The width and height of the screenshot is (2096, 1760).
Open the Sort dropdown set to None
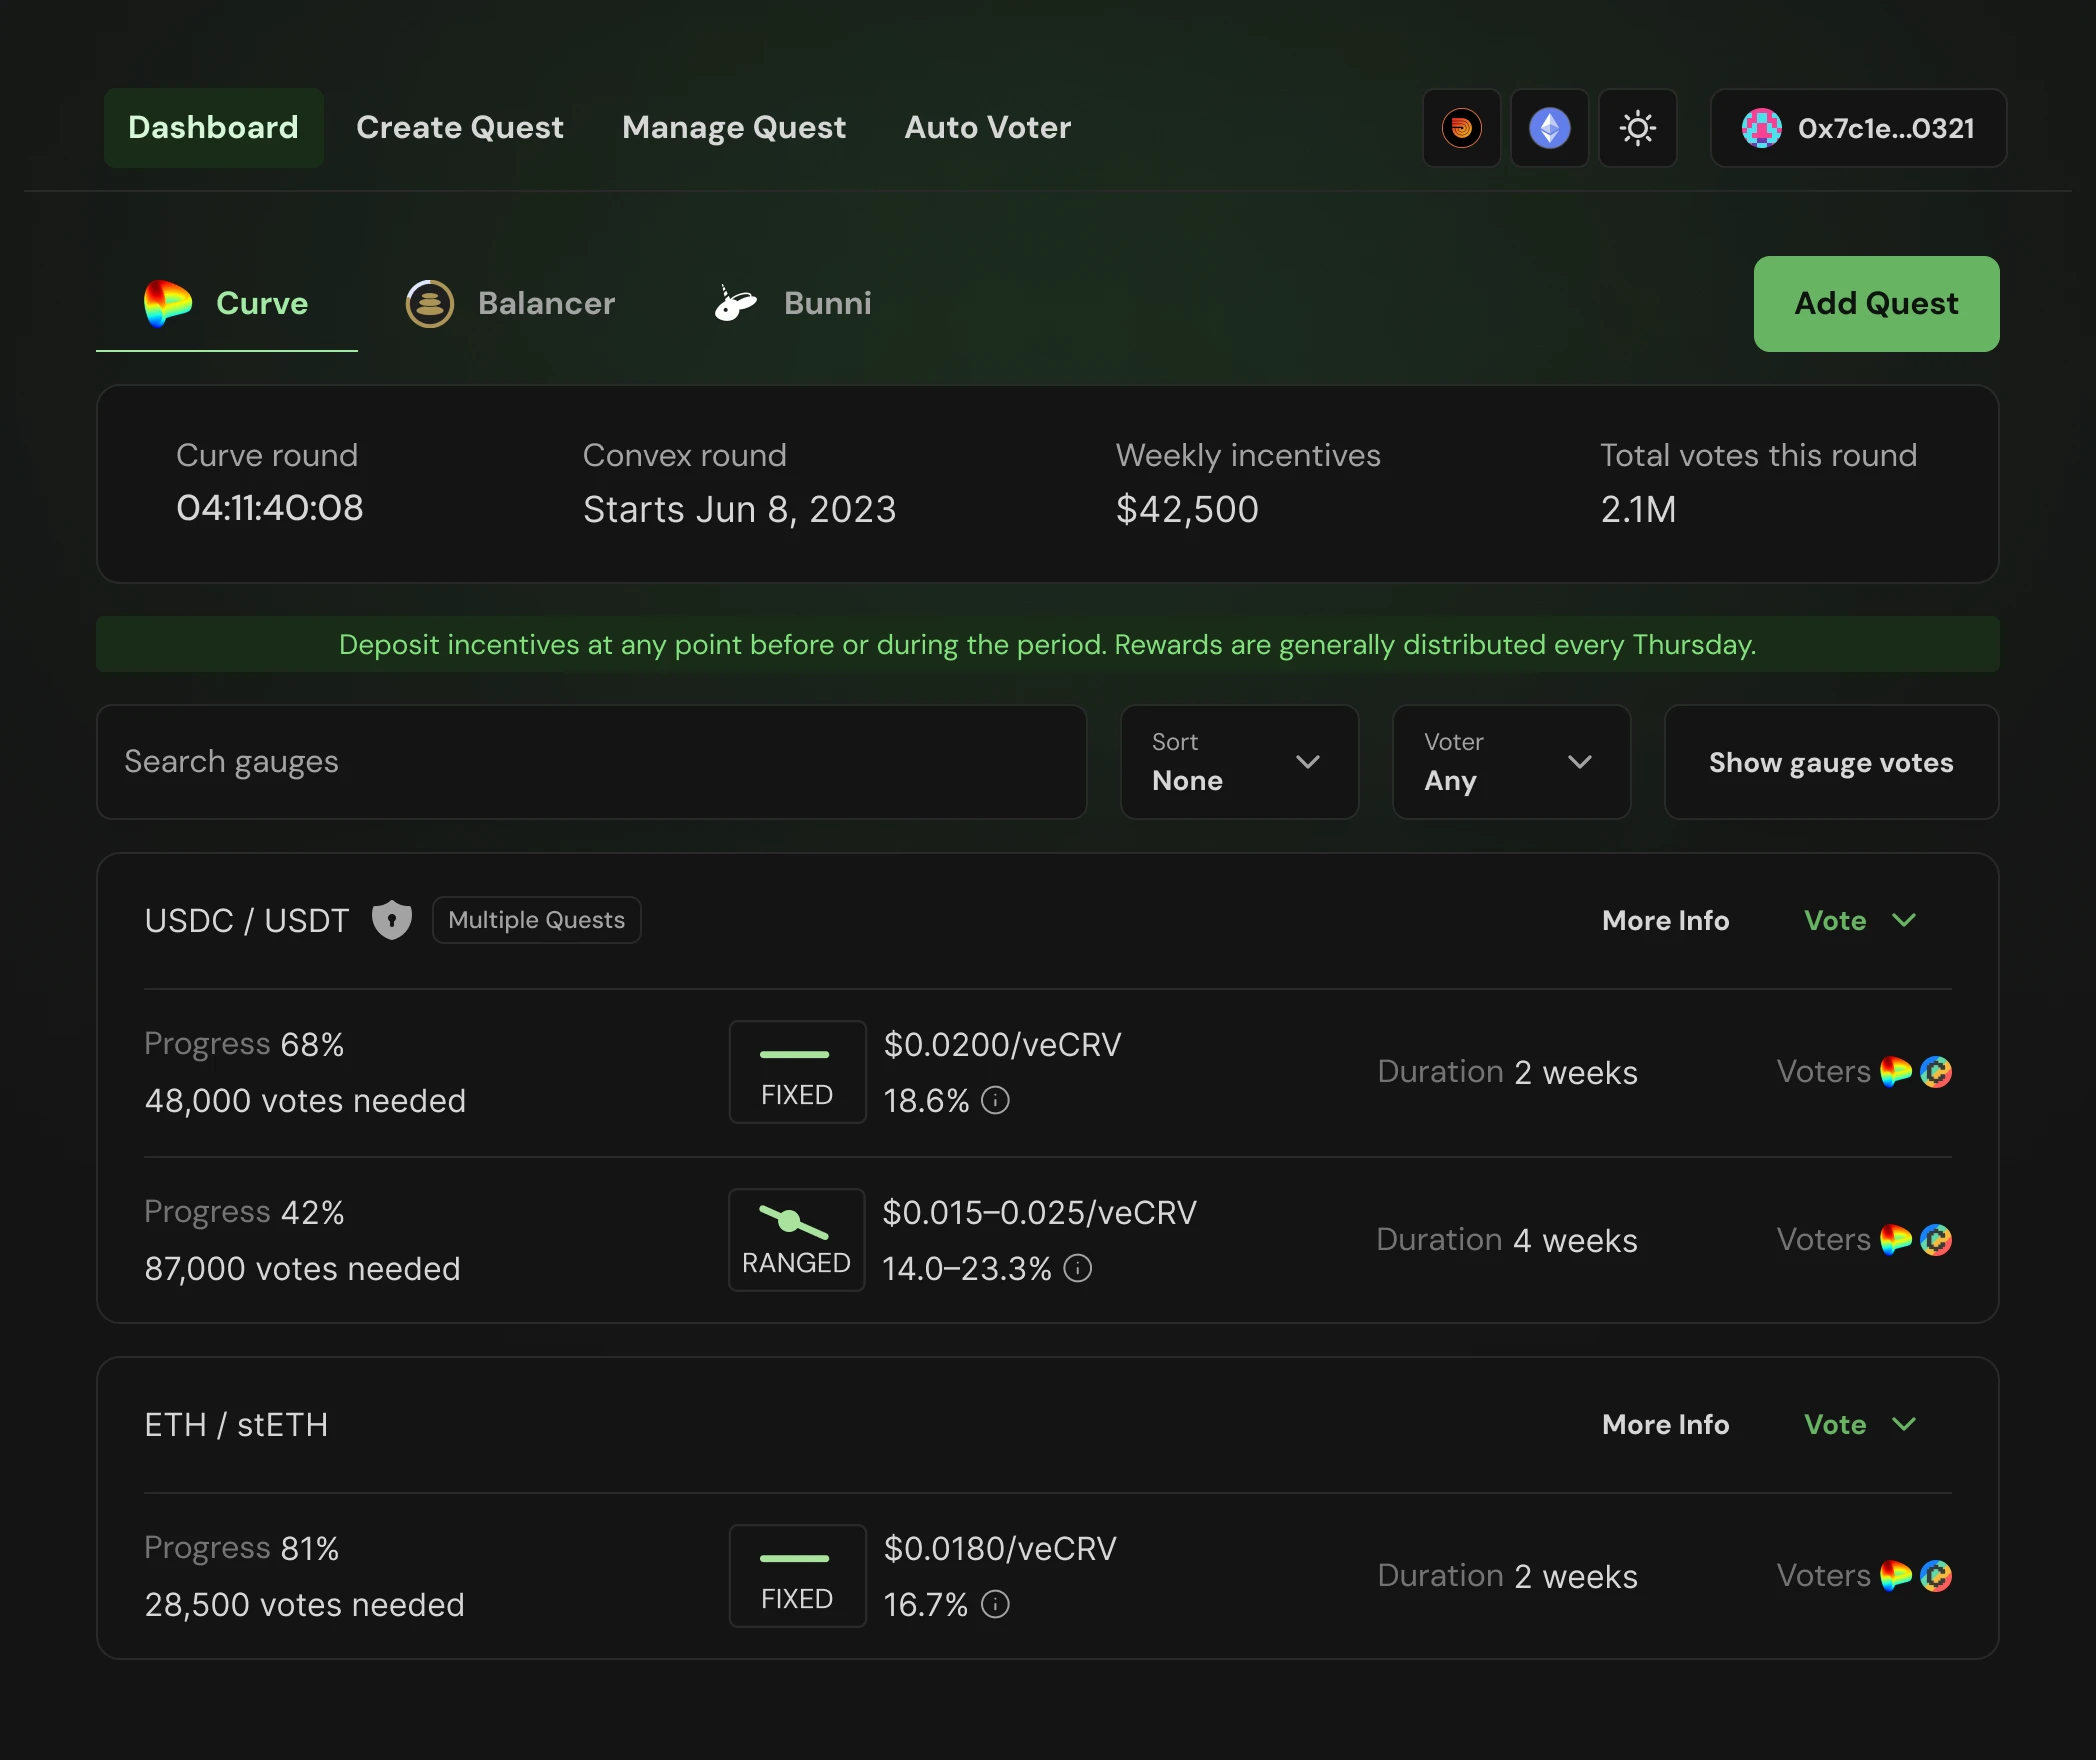pos(1239,762)
